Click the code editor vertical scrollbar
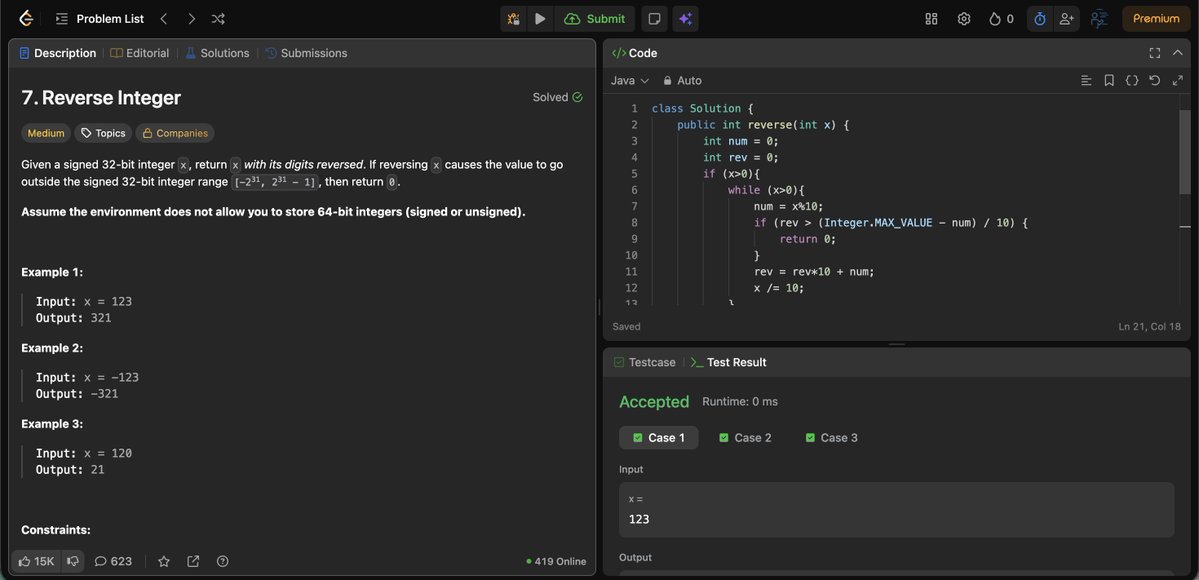Screen dimensions: 1199x580 coord(1184,152)
